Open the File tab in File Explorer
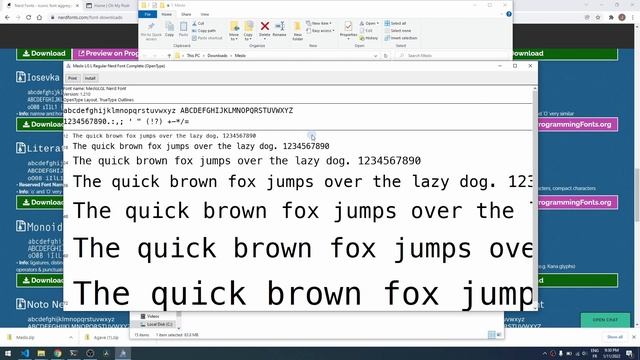The height and width of the screenshot is (360, 640). point(147,14)
